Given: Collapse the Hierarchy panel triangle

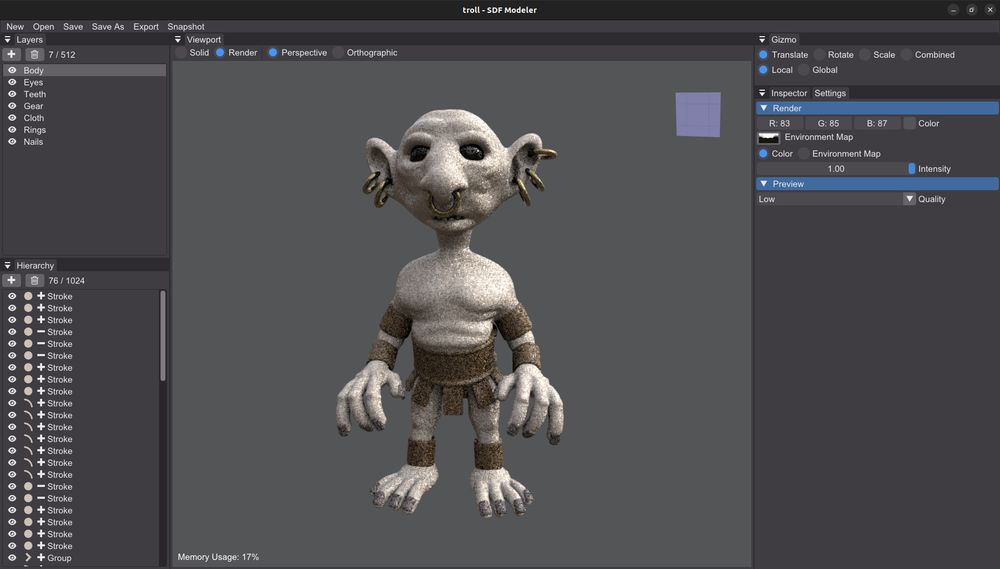Looking at the screenshot, I should click(8, 265).
